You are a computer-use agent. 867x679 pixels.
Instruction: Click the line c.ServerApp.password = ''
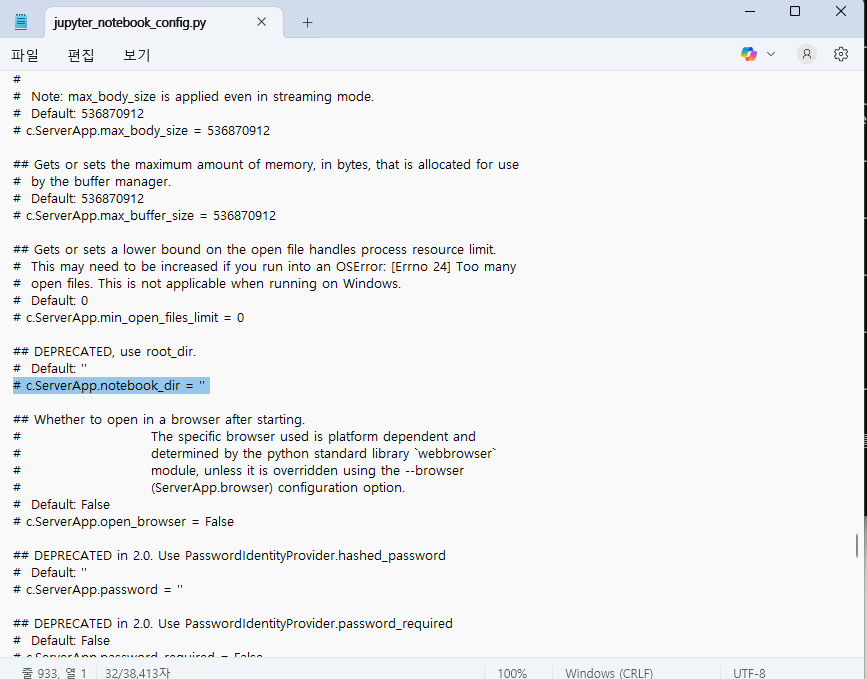[98, 589]
